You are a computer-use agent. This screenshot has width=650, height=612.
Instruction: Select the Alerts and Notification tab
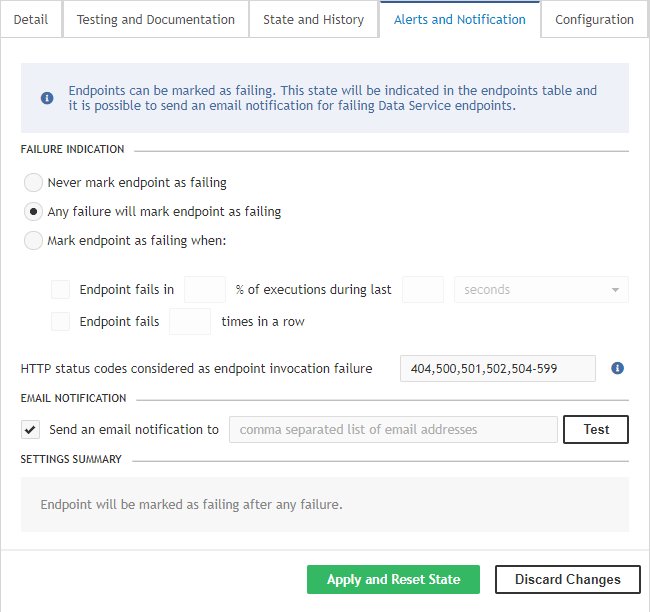coord(460,20)
